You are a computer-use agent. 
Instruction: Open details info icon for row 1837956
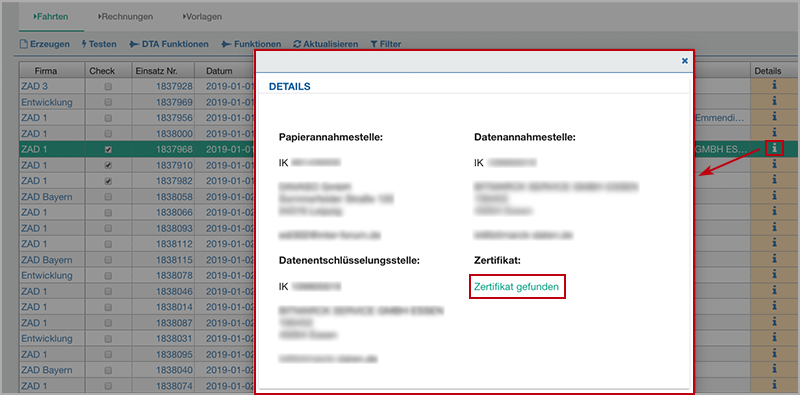(774, 117)
